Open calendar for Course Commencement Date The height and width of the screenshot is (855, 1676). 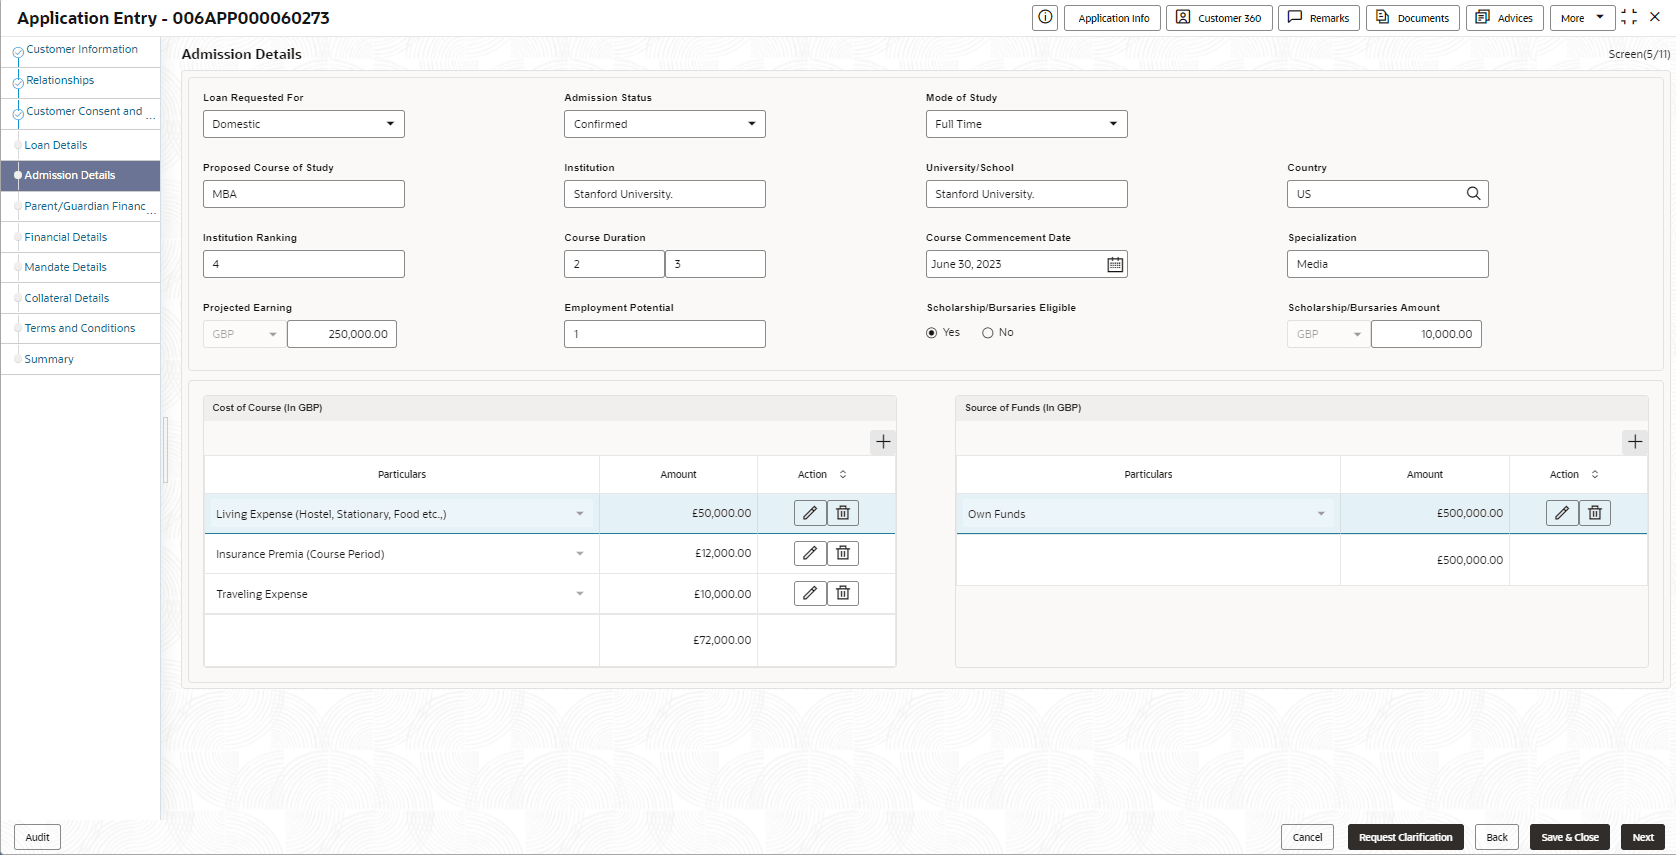click(1115, 264)
